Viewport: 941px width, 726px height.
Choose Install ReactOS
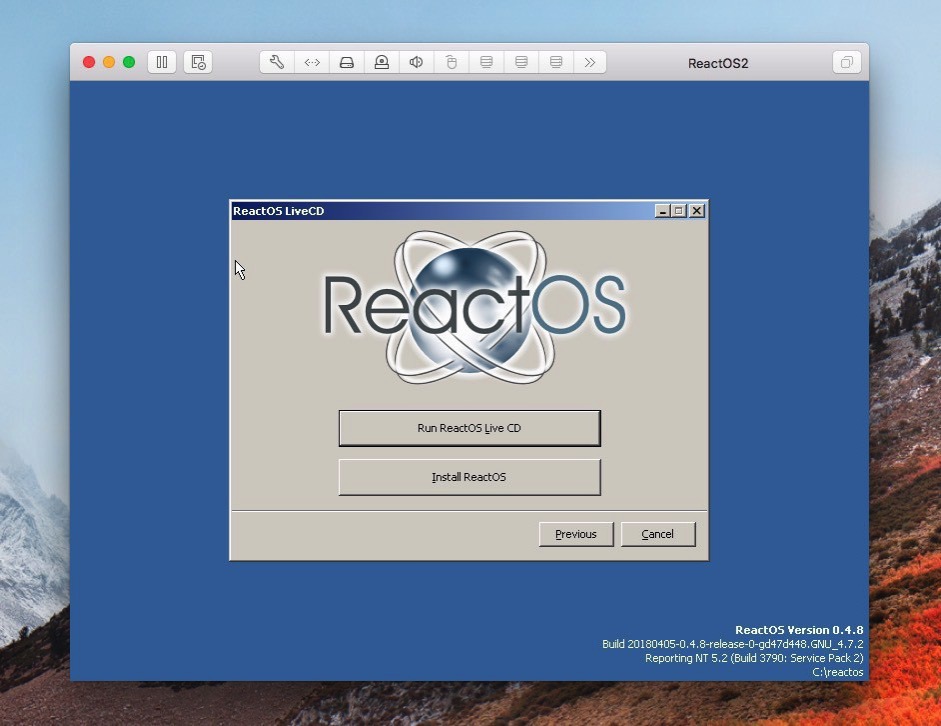[469, 477]
